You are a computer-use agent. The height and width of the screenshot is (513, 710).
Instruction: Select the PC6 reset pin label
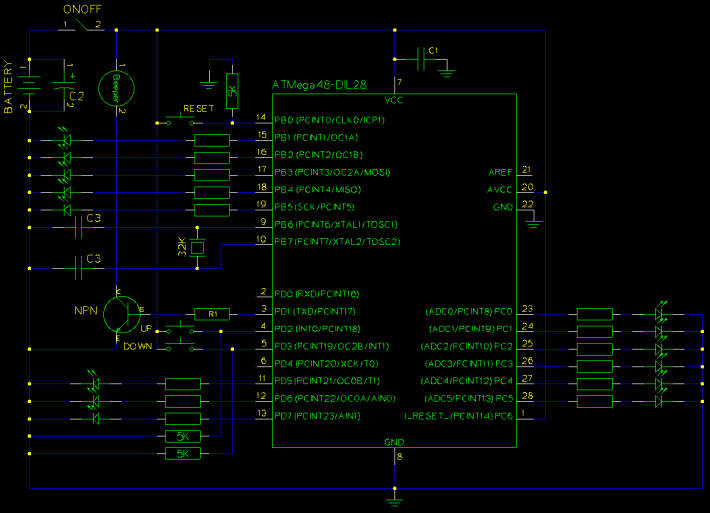pyautogui.click(x=461, y=415)
